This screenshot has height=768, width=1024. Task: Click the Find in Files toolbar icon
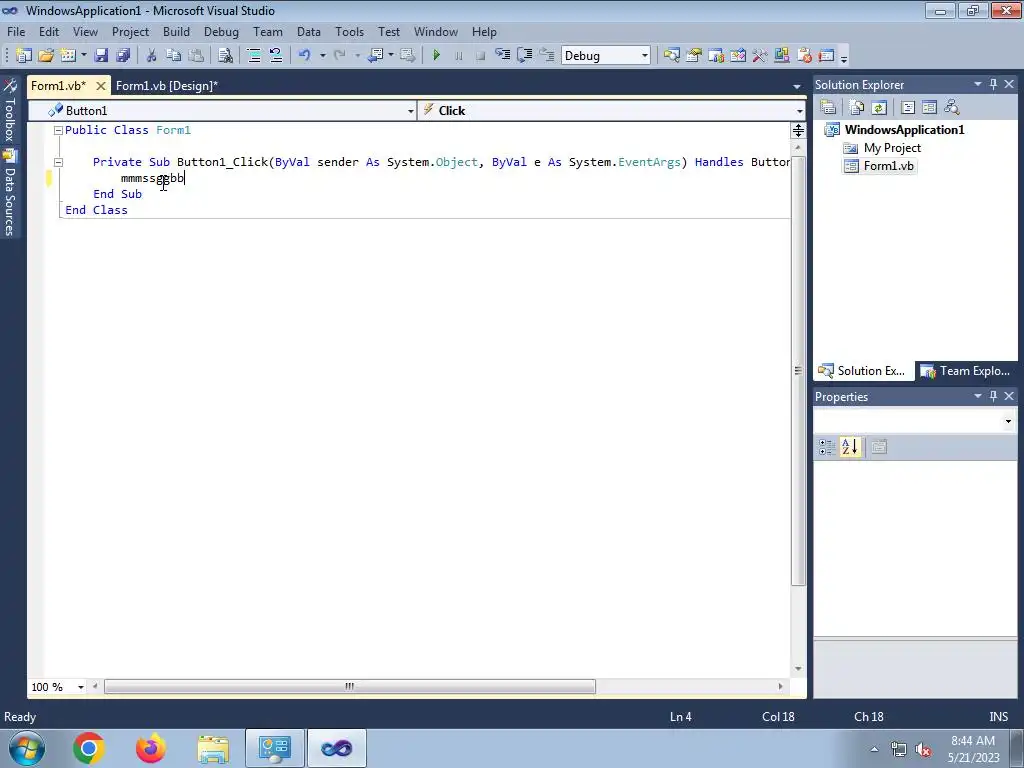[225, 56]
